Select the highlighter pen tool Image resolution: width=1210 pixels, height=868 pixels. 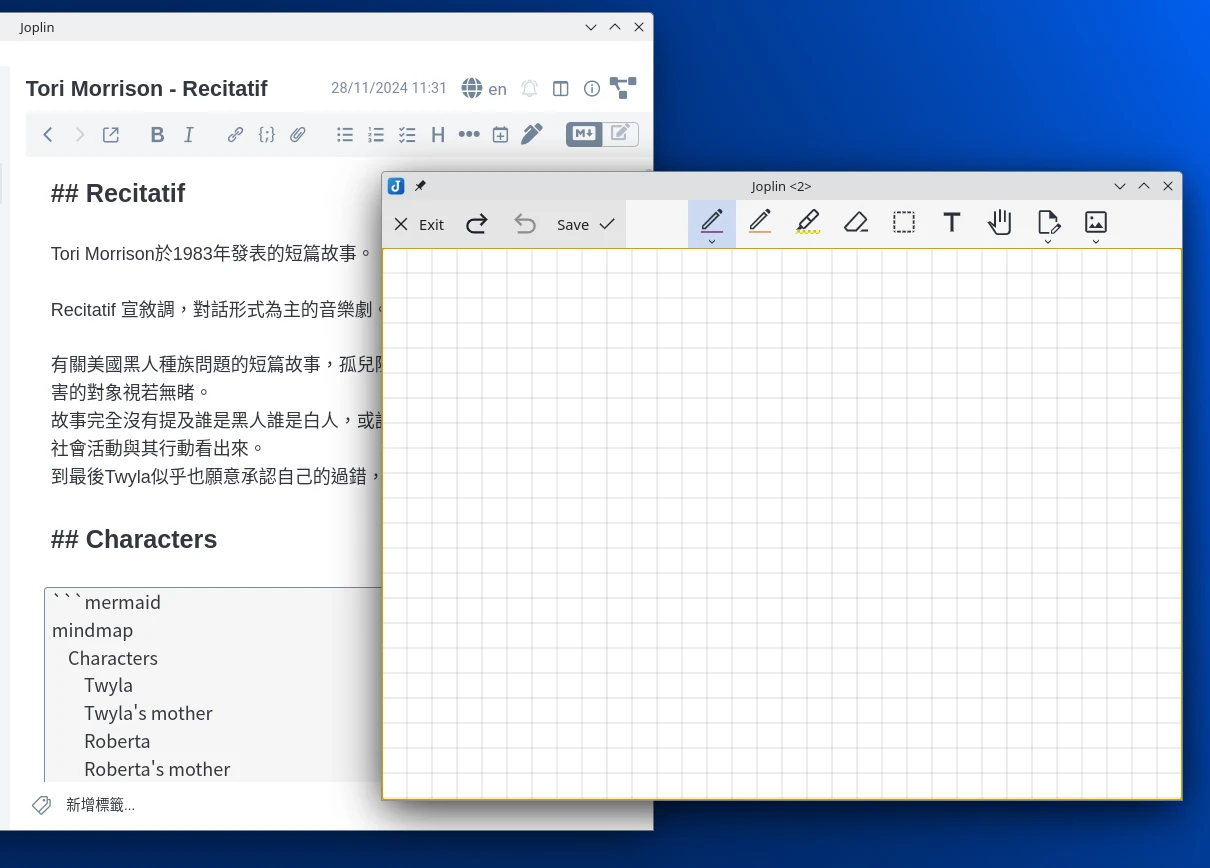click(807, 222)
